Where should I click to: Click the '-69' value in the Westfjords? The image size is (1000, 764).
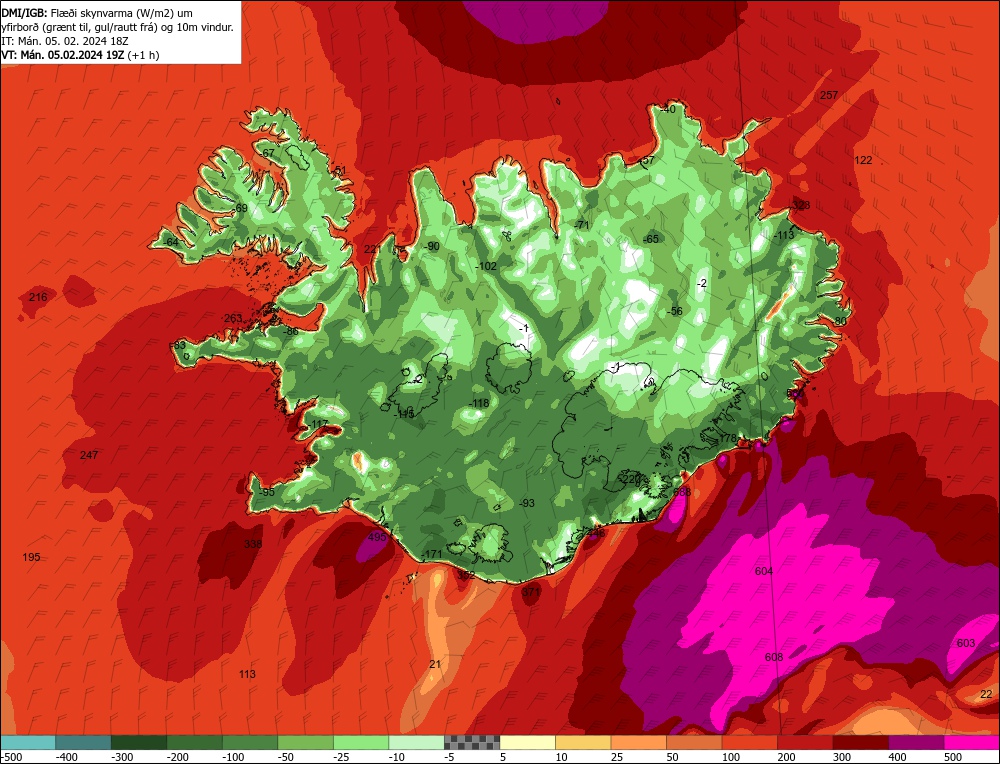[240, 209]
